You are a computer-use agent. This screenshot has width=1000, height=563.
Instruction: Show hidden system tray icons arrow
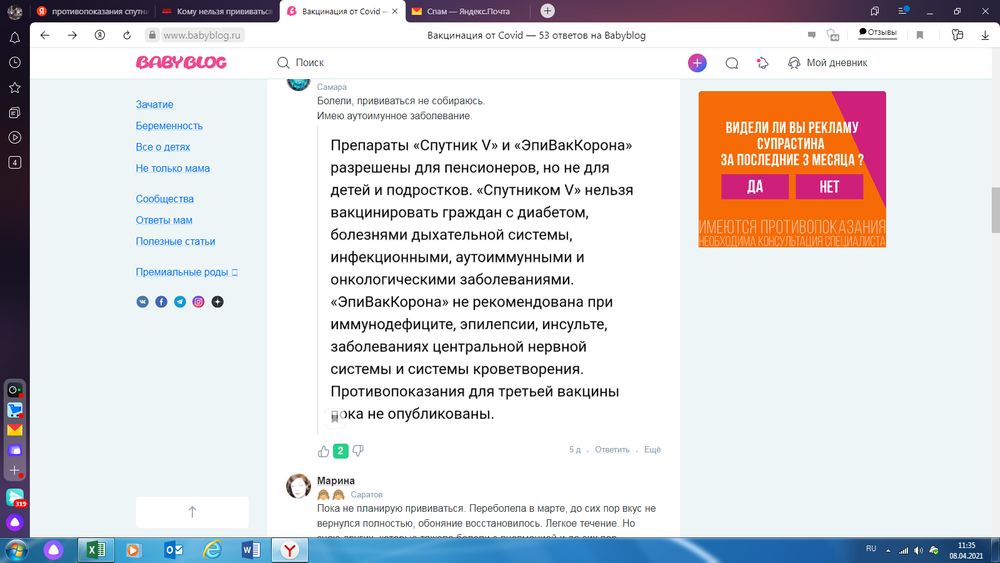pos(887,549)
